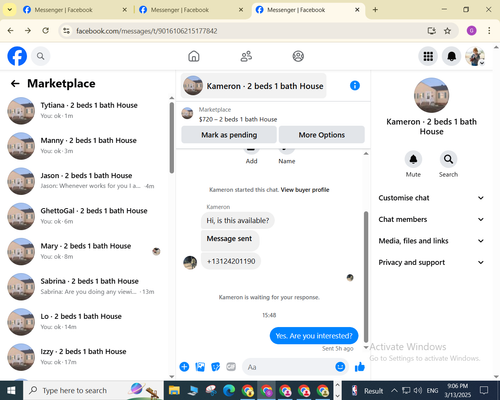
Task: Open the Friends icon in top bar
Action: click(x=246, y=56)
